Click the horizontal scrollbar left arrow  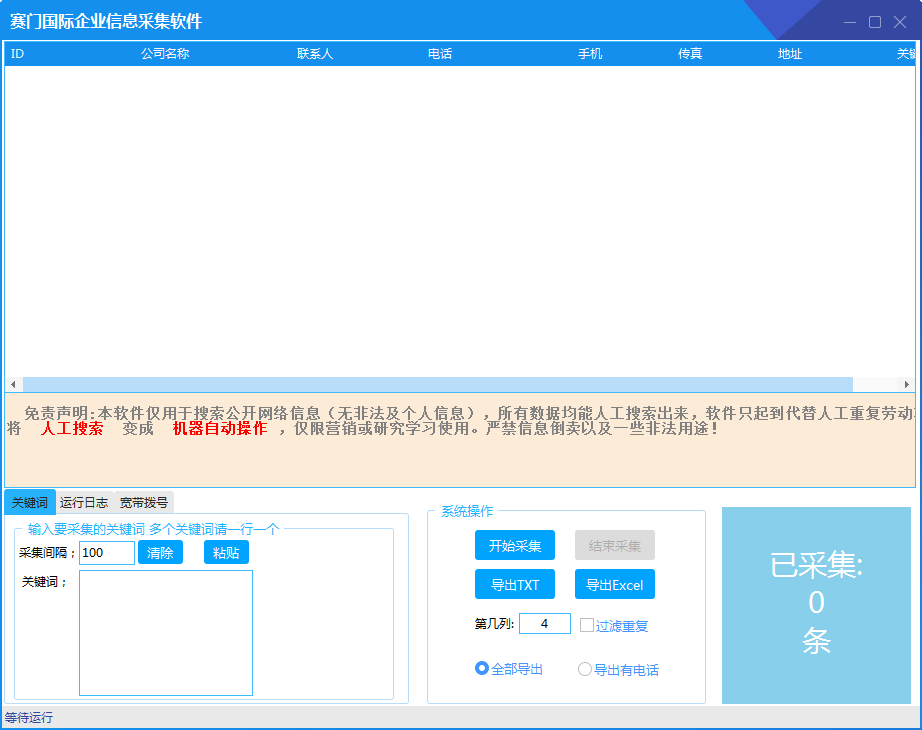coord(13,384)
